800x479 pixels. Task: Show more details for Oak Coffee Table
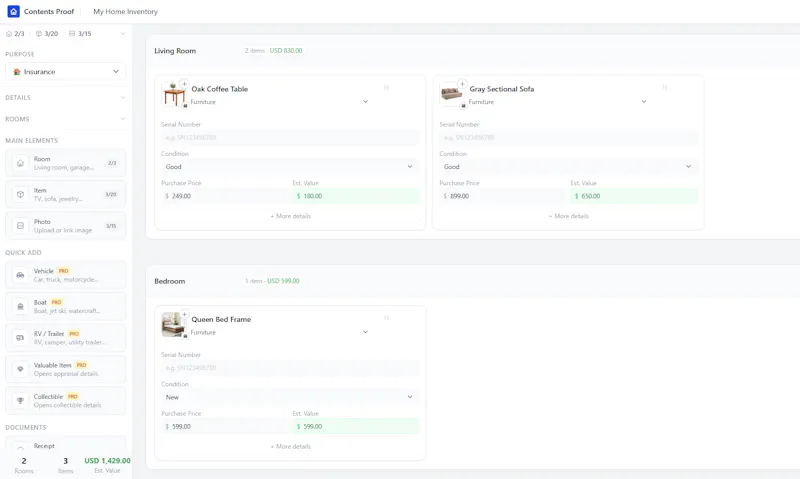[290, 216]
